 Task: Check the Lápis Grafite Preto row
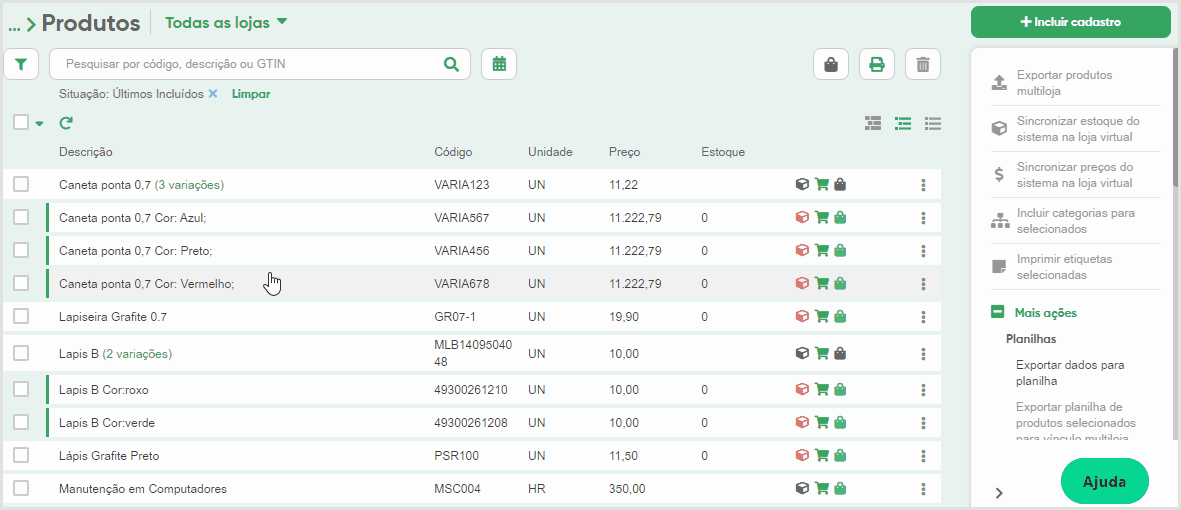coord(21,455)
